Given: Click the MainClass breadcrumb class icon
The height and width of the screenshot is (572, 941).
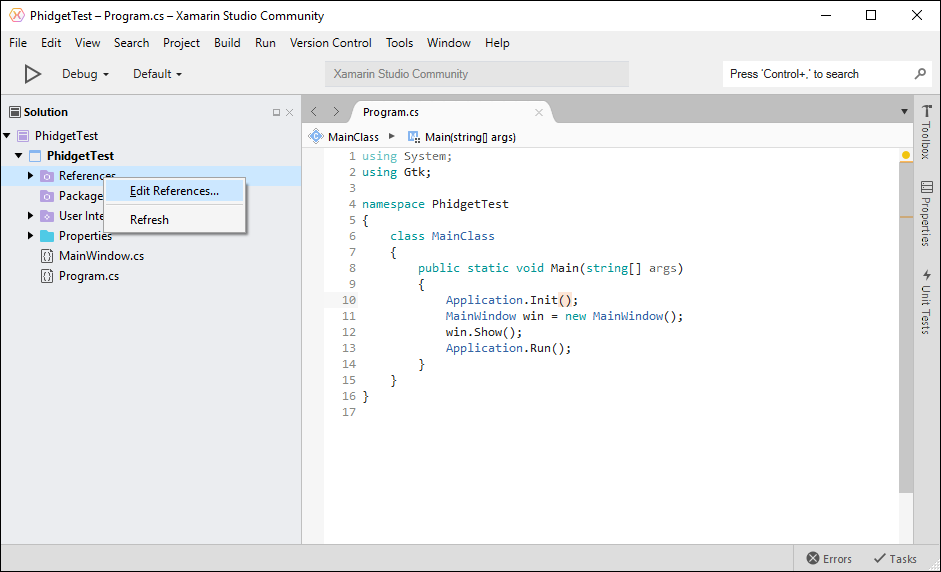Looking at the screenshot, I should [x=316, y=136].
